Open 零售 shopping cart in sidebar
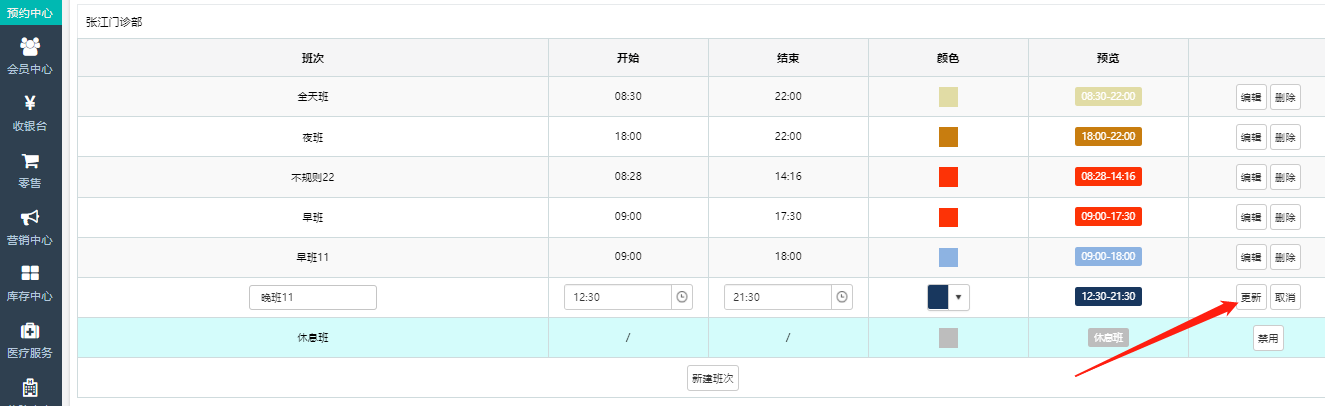The height and width of the screenshot is (406, 1325). click(30, 170)
